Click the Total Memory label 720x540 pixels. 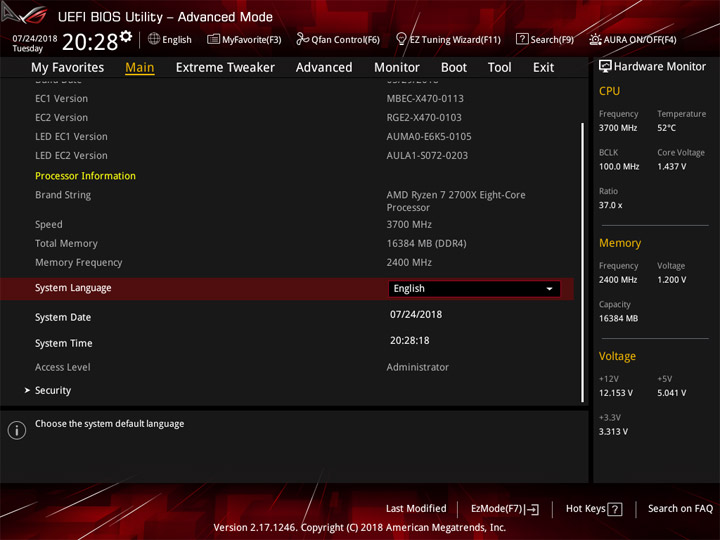66,244
